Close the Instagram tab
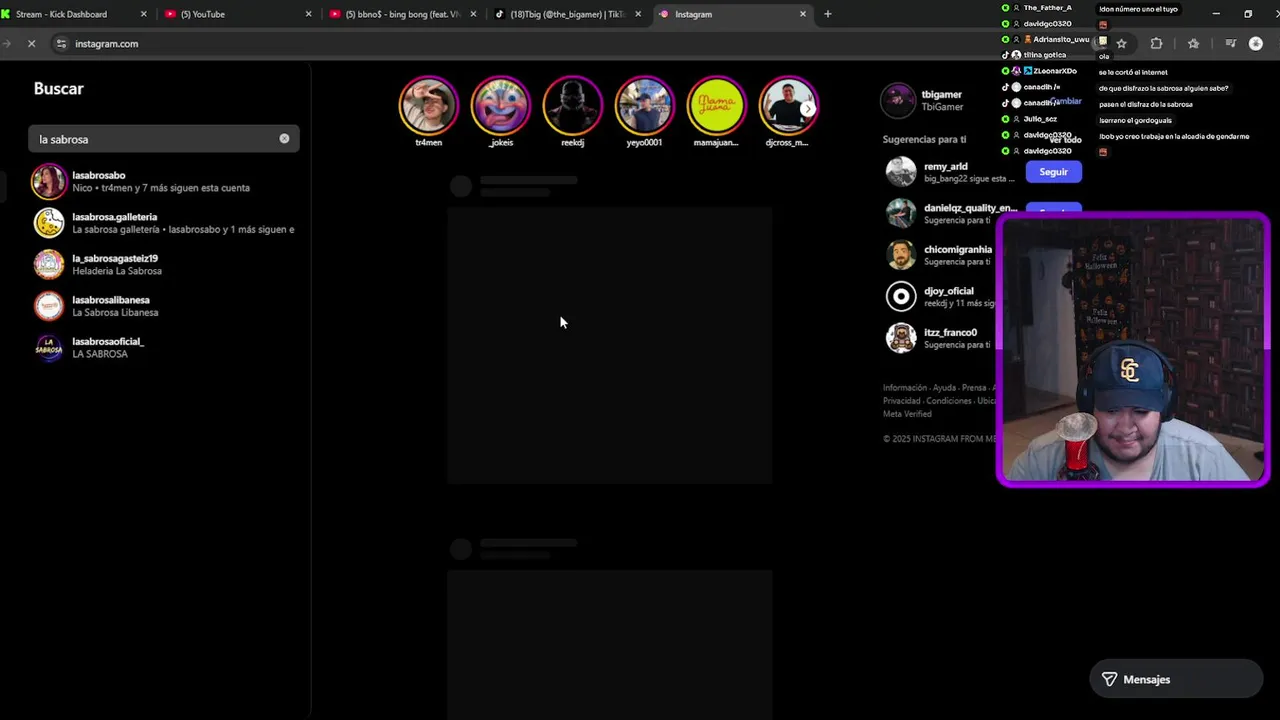The width and height of the screenshot is (1280, 720). click(x=802, y=14)
